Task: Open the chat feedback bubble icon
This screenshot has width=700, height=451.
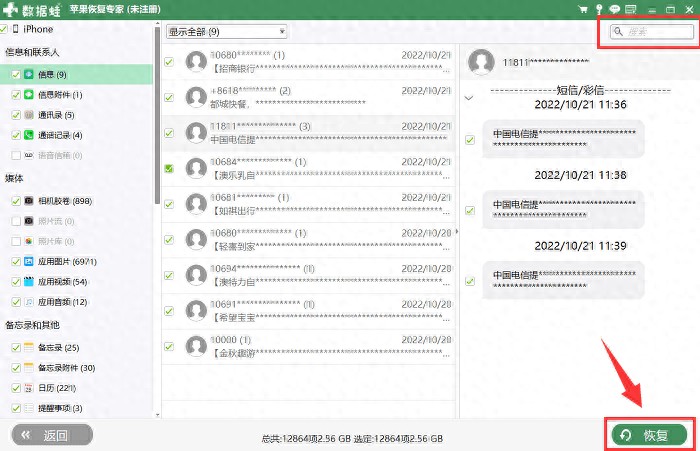Action: (x=615, y=9)
